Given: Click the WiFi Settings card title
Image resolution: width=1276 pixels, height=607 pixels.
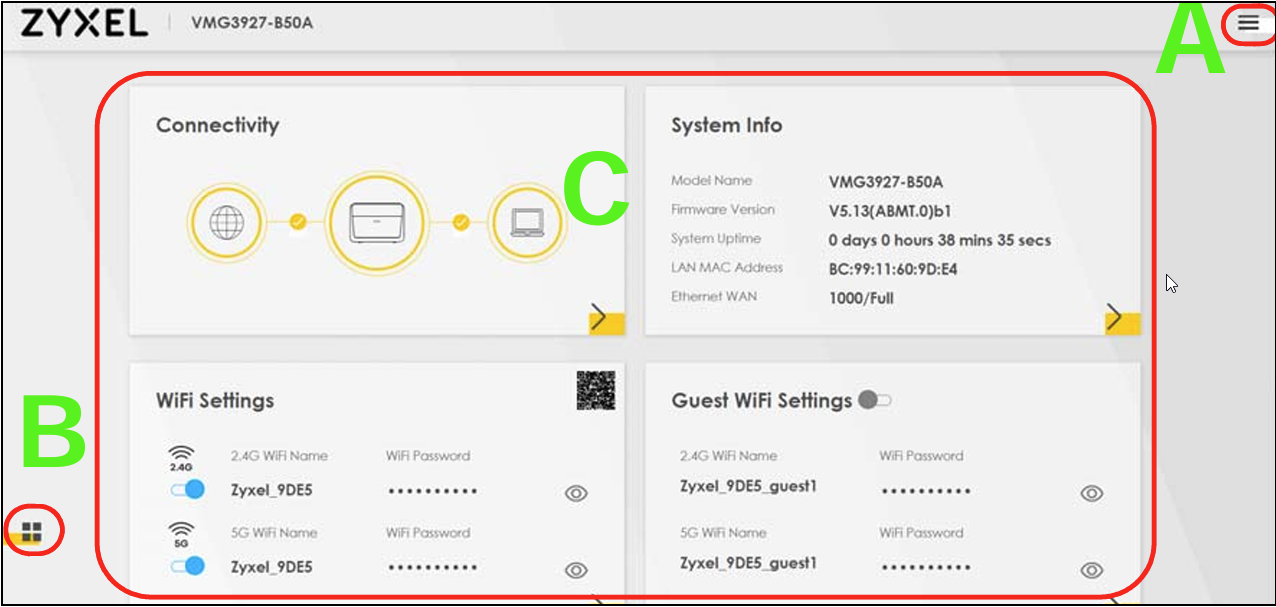Looking at the screenshot, I should pos(215,401).
